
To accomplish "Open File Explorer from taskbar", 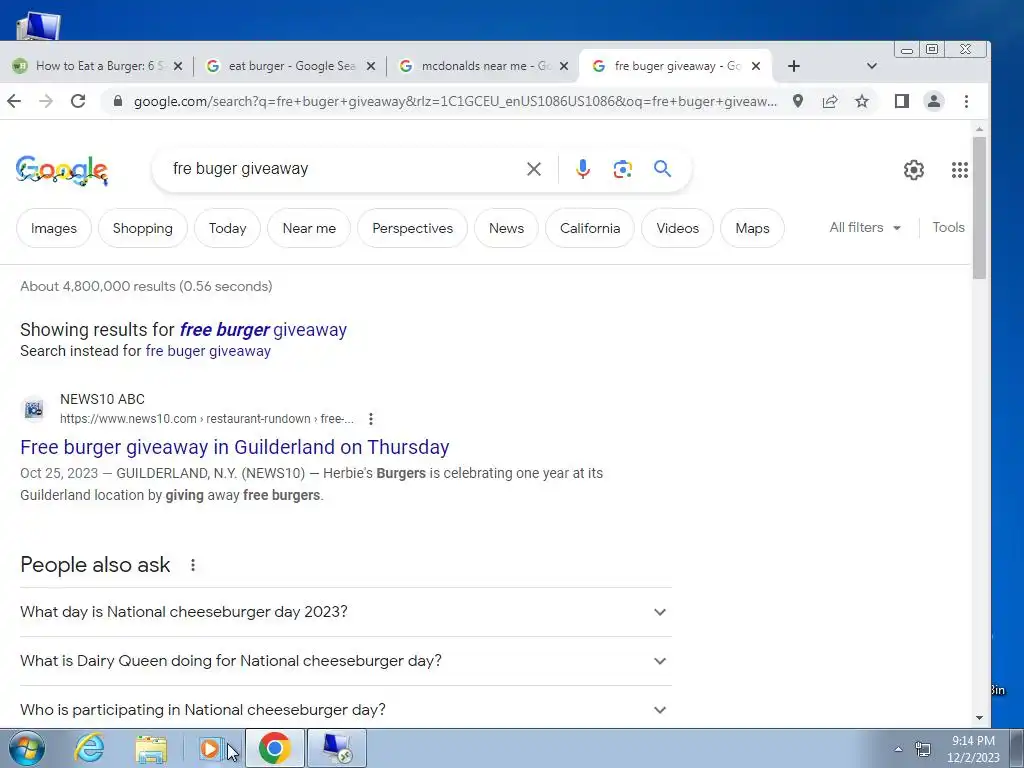I will (151, 749).
